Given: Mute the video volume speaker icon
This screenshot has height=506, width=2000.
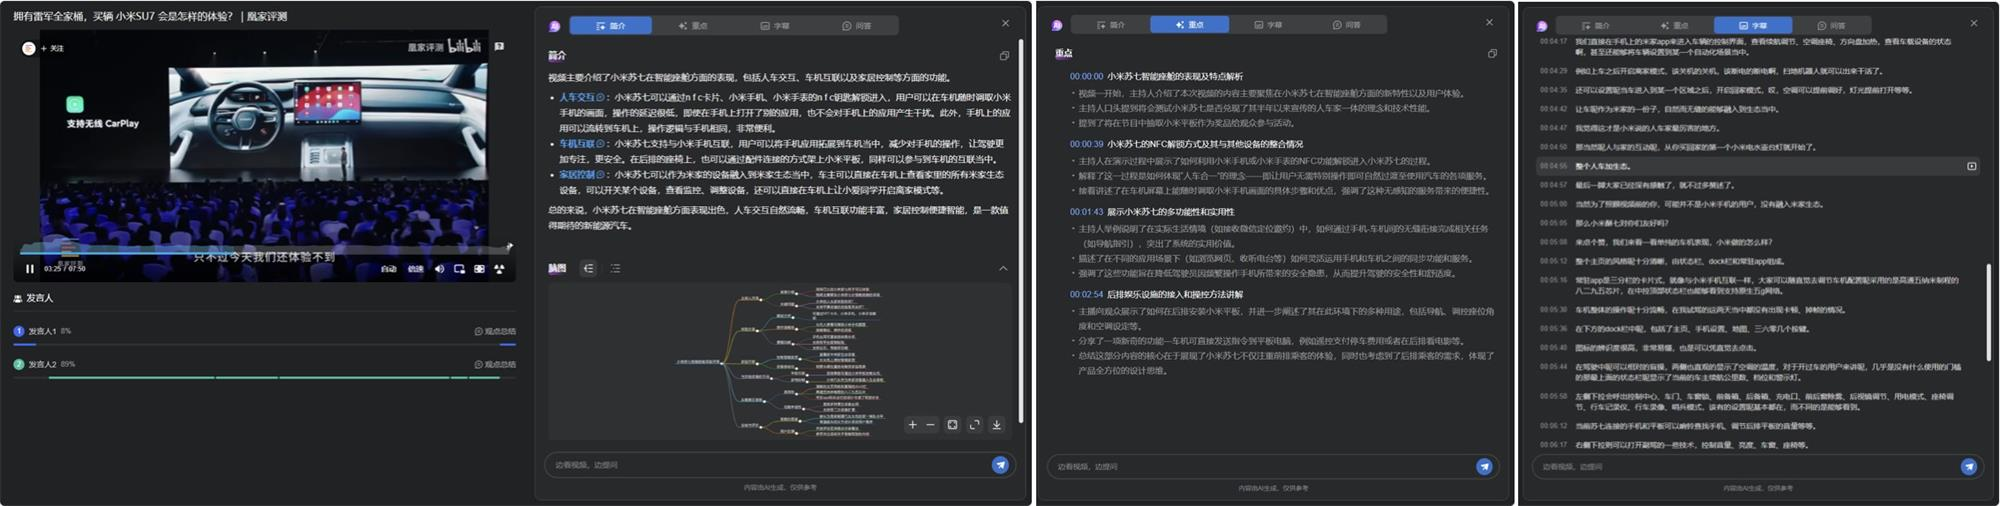Looking at the screenshot, I should click(439, 268).
